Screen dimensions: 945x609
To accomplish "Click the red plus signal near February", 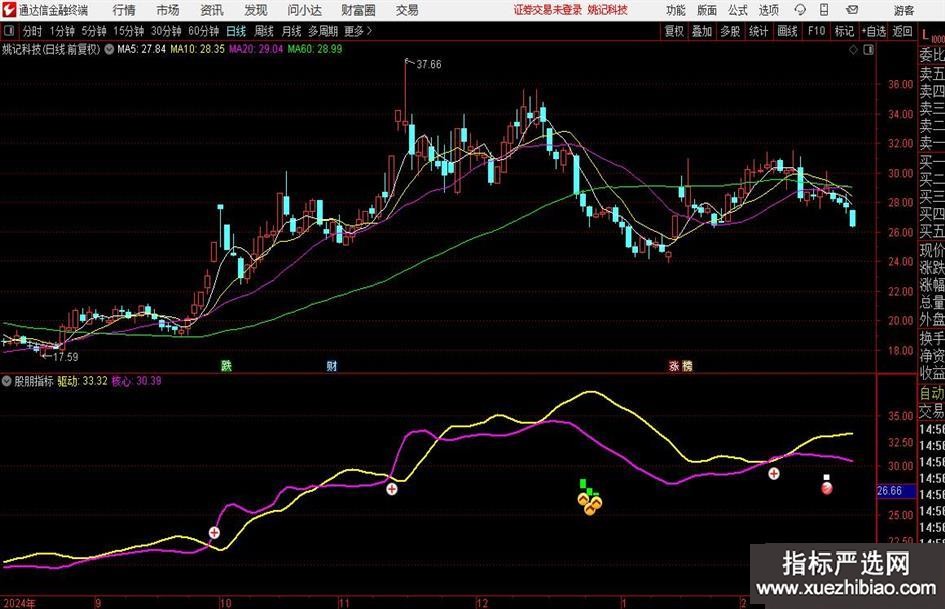I will (774, 474).
